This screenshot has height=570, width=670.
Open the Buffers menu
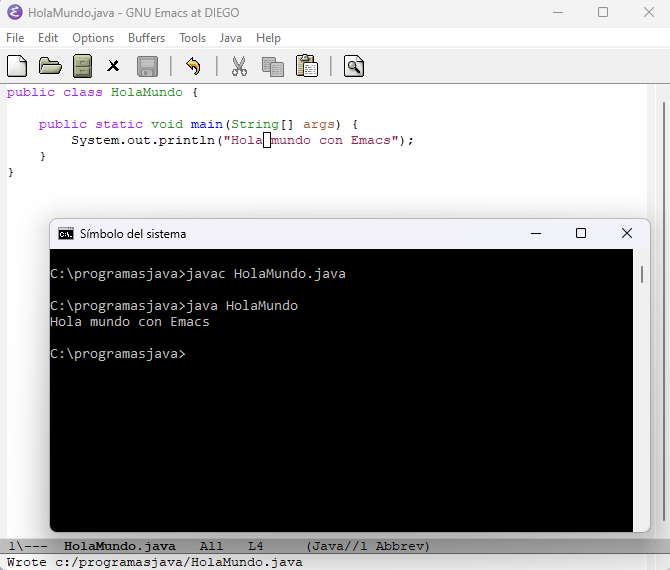click(147, 38)
